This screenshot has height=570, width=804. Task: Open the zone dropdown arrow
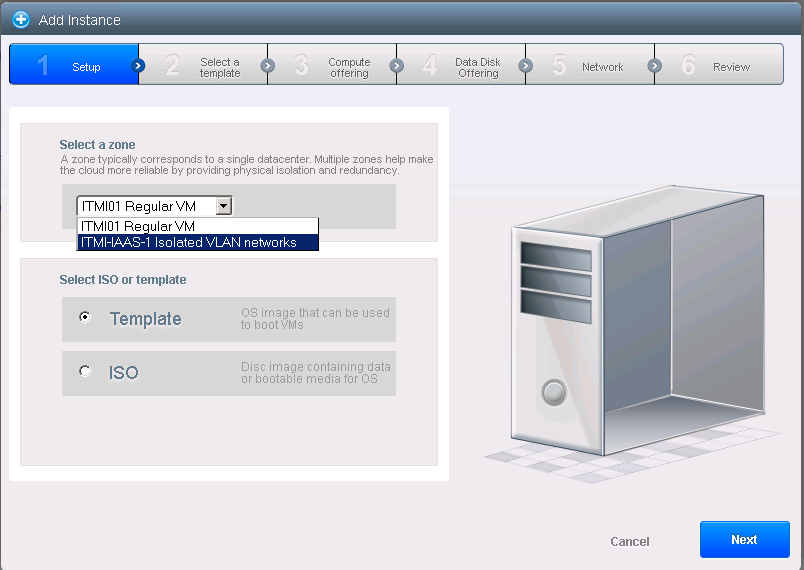click(x=224, y=206)
